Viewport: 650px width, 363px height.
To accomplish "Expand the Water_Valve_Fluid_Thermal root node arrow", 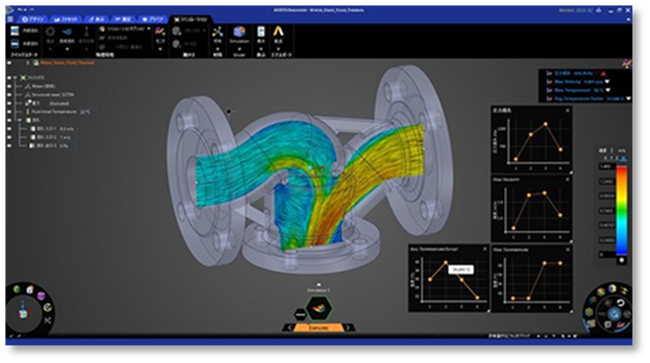I will 28,63.
